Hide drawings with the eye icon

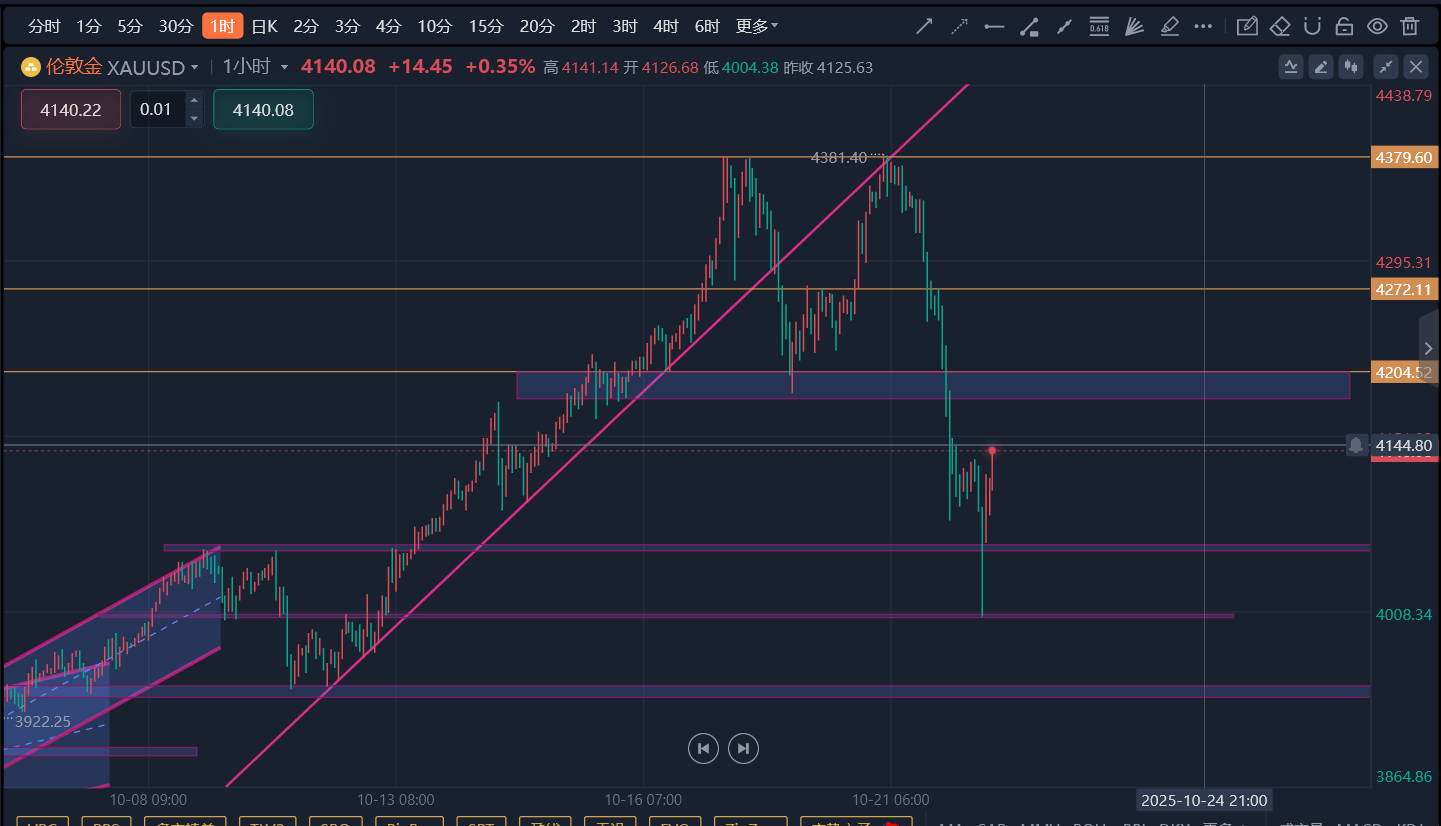[1377, 27]
